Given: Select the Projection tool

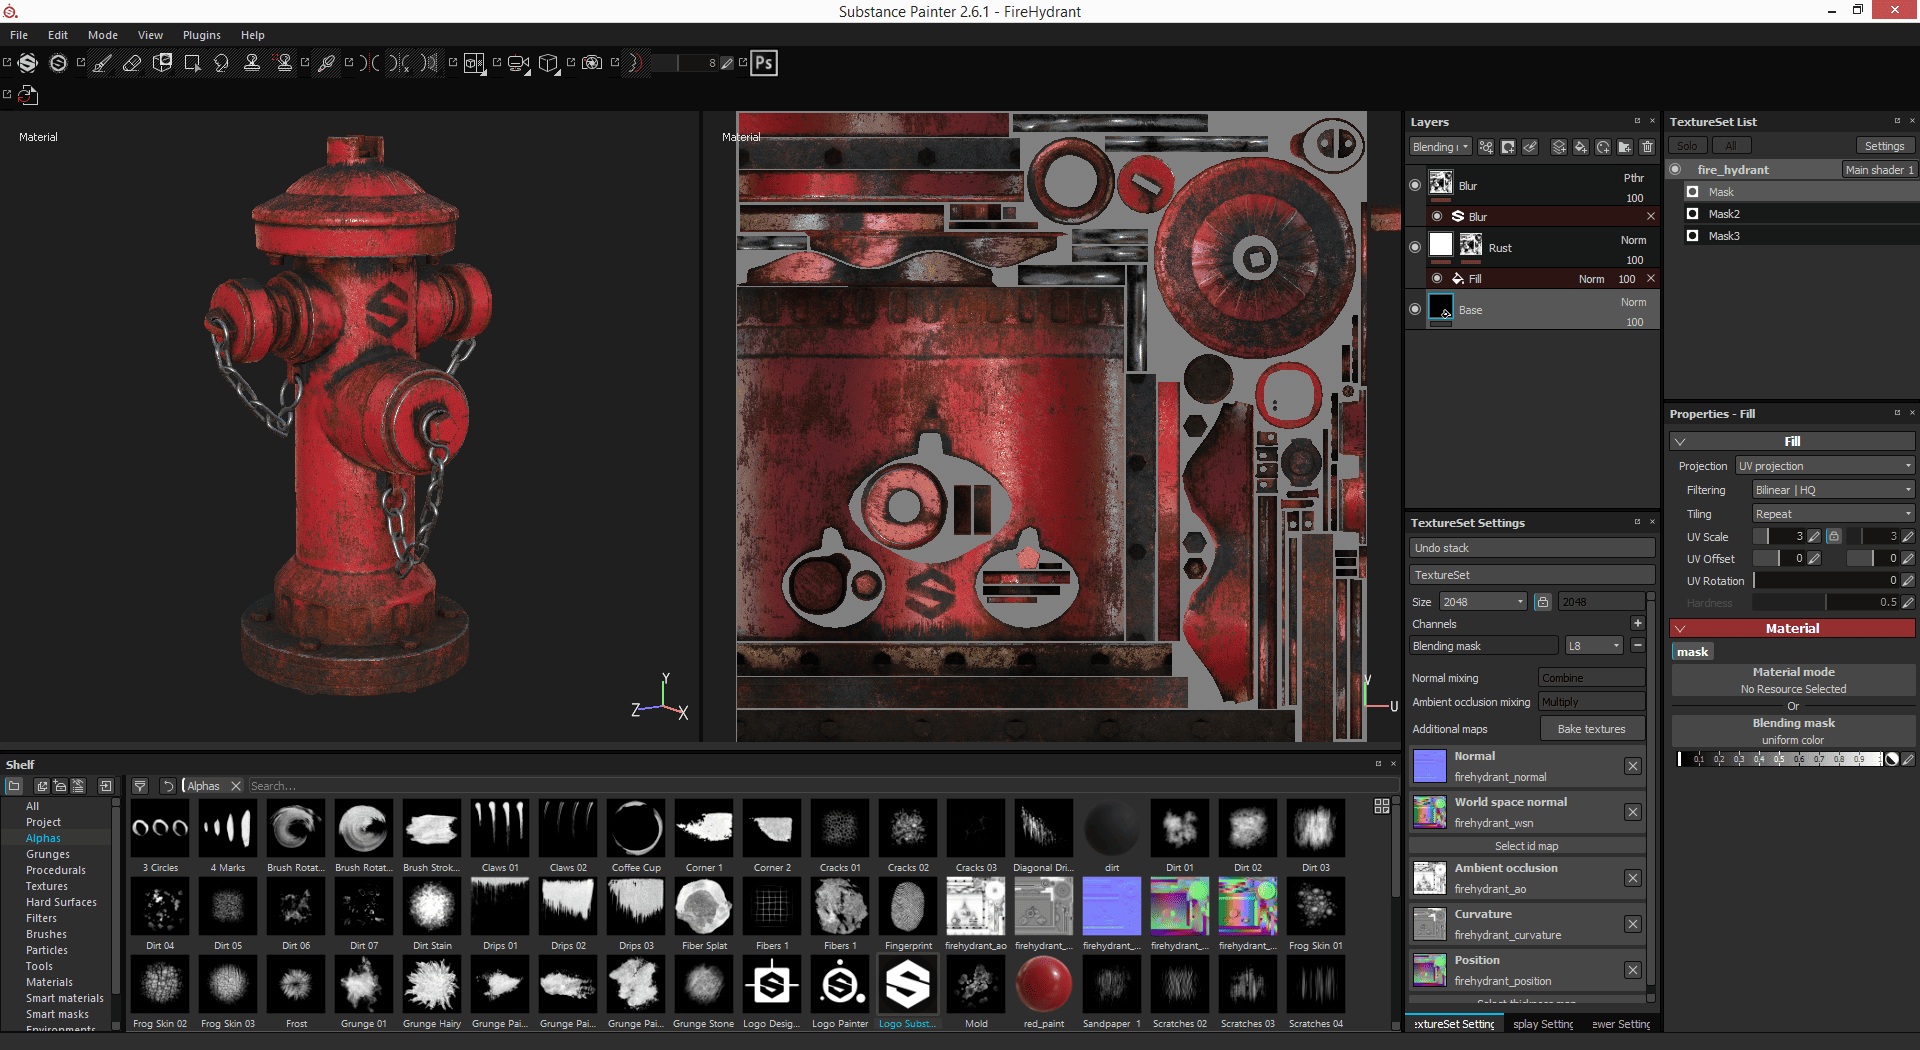Looking at the screenshot, I should (x=162, y=63).
